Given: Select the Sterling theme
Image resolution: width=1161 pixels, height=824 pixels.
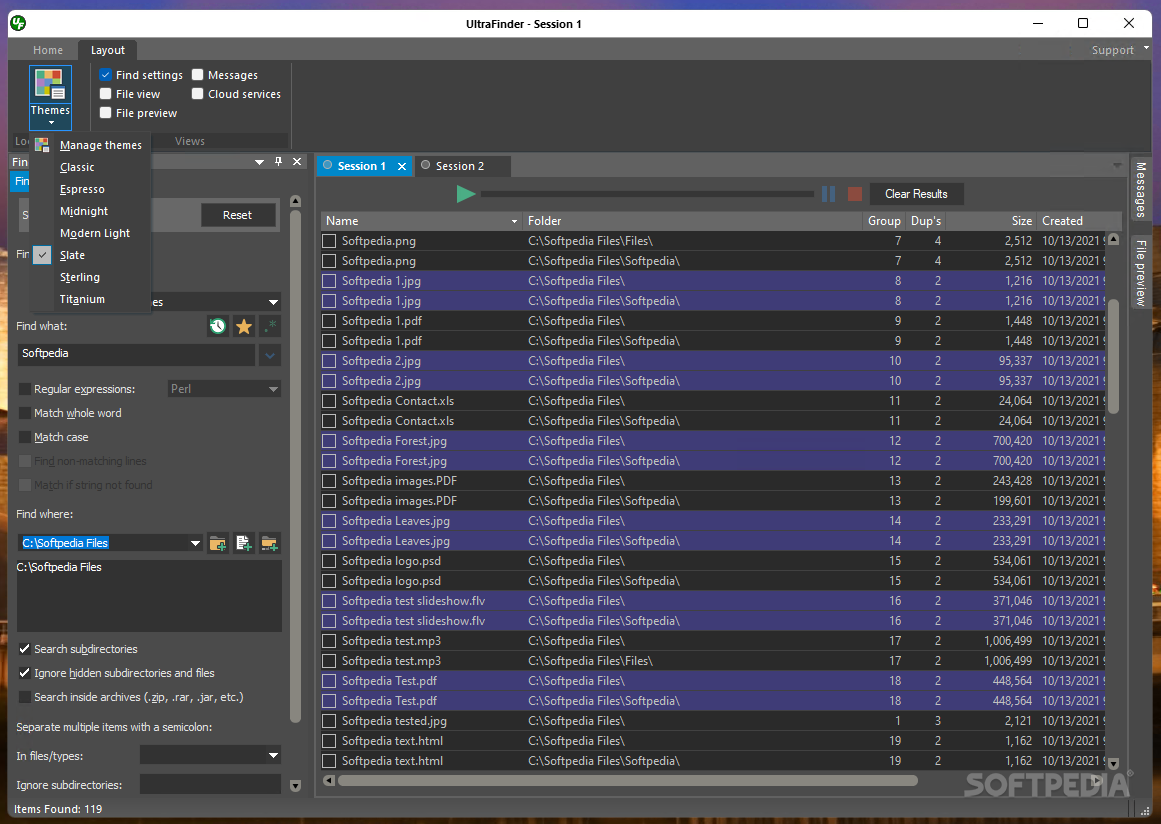Looking at the screenshot, I should pyautogui.click(x=80, y=277).
